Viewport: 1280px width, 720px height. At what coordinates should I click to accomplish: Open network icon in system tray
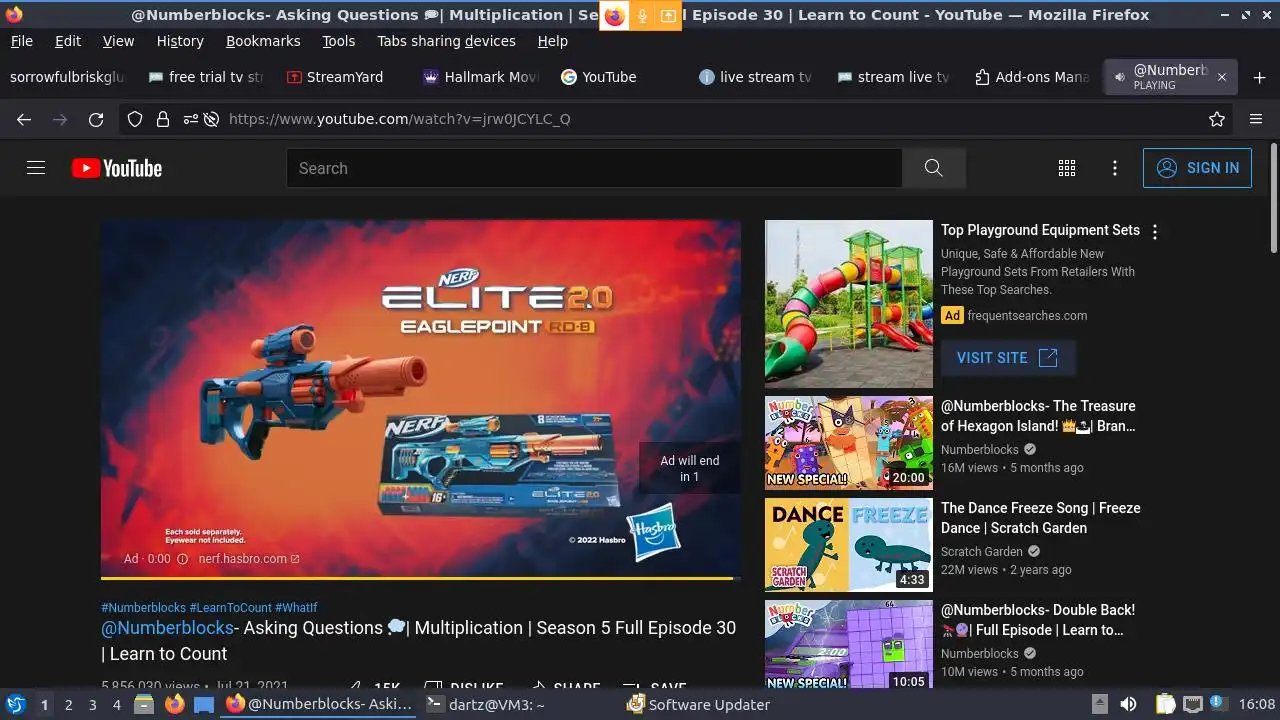pos(1192,704)
